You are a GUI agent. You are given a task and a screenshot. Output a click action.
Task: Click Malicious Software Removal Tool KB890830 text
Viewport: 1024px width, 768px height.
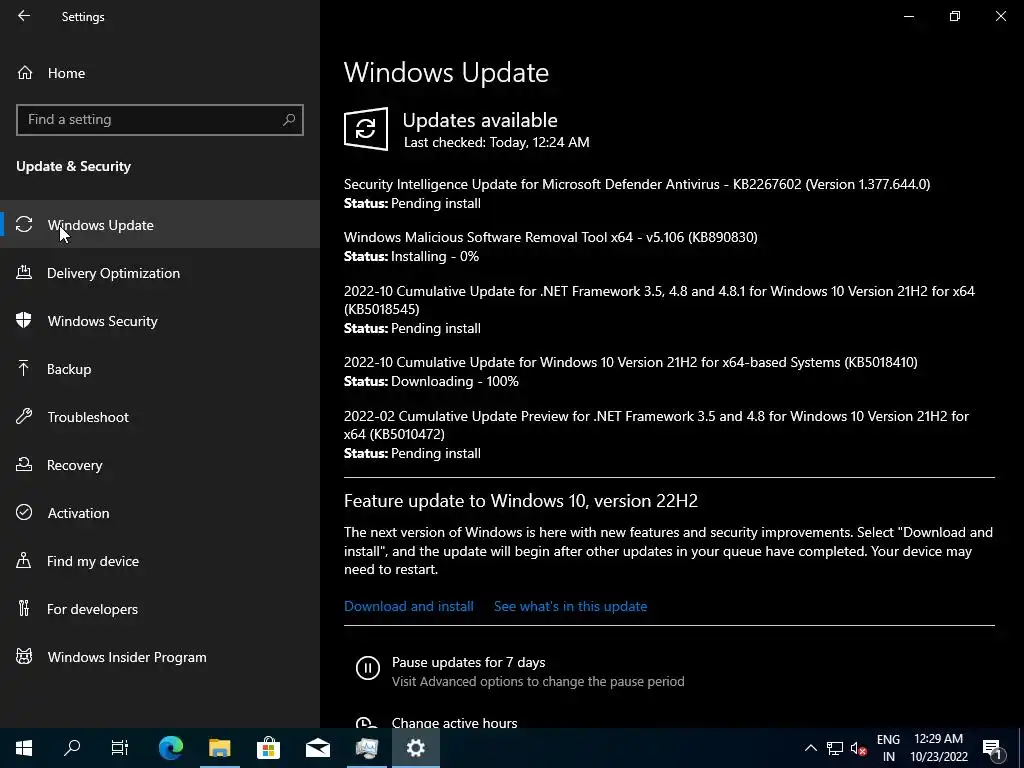pos(551,237)
